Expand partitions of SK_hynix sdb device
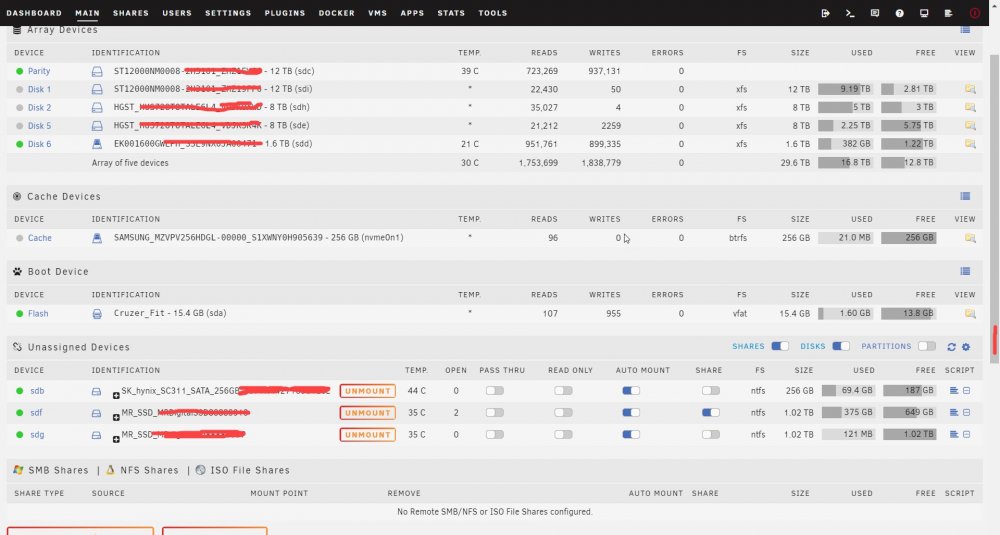This screenshot has height=535, width=1000. pos(116,396)
